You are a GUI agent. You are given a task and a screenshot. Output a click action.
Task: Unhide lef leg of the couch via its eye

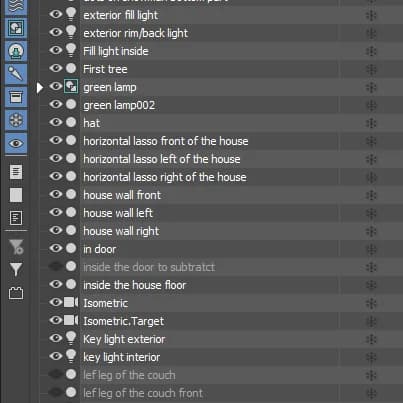56,374
